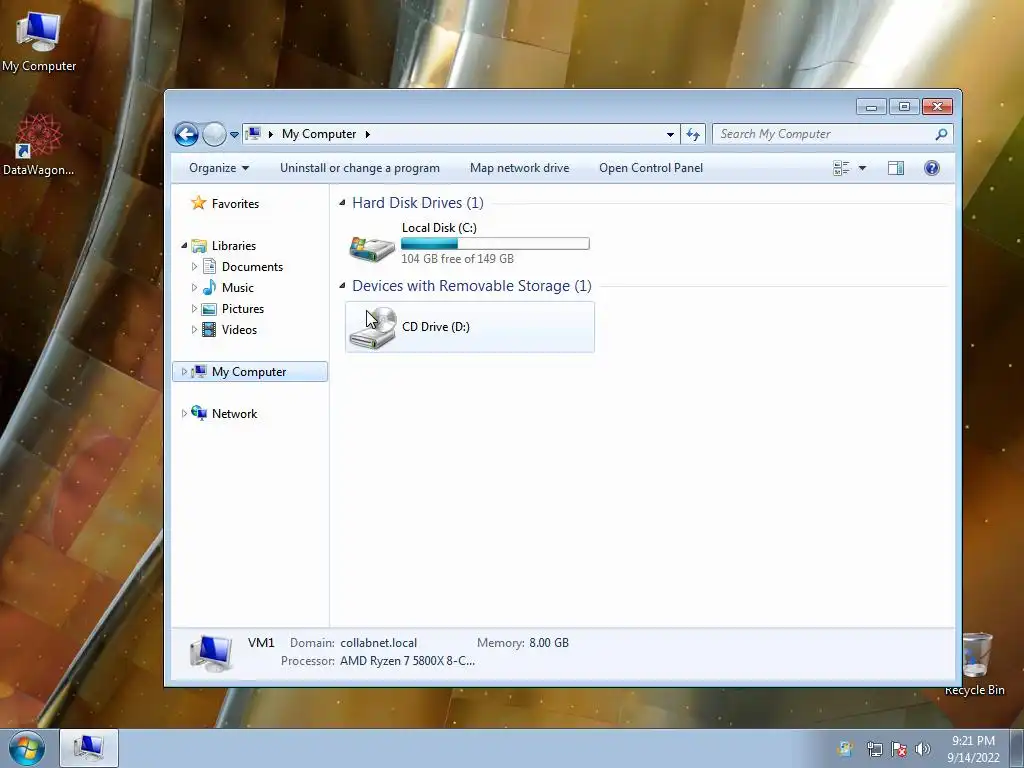Click the AMD Ryzen 7 5800X processor text
Screen dimensions: 1024x768
[x=408, y=661]
